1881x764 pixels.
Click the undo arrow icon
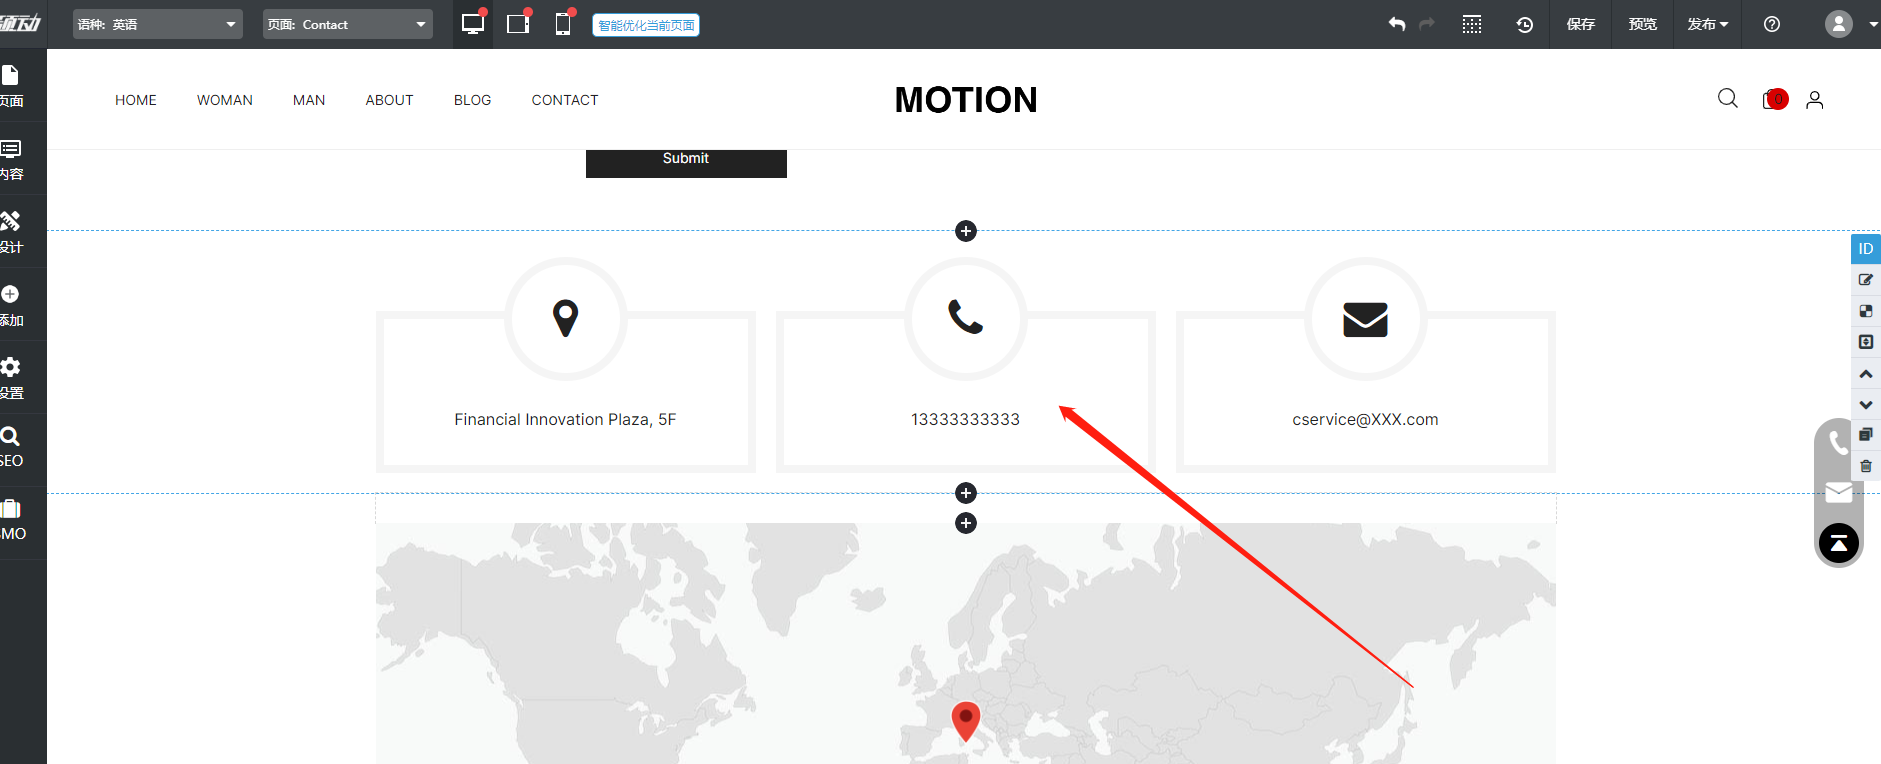[1397, 24]
